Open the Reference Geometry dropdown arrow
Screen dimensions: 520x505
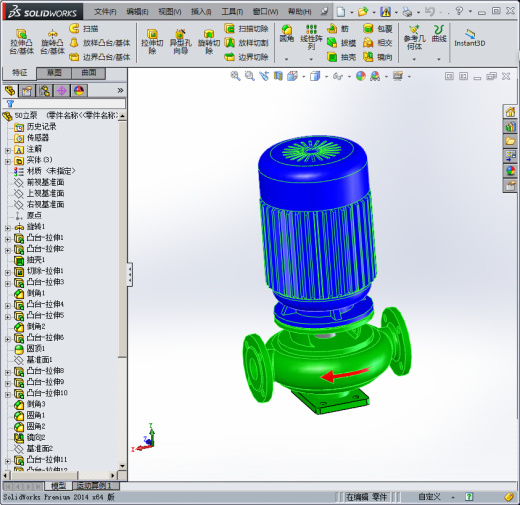click(x=414, y=59)
